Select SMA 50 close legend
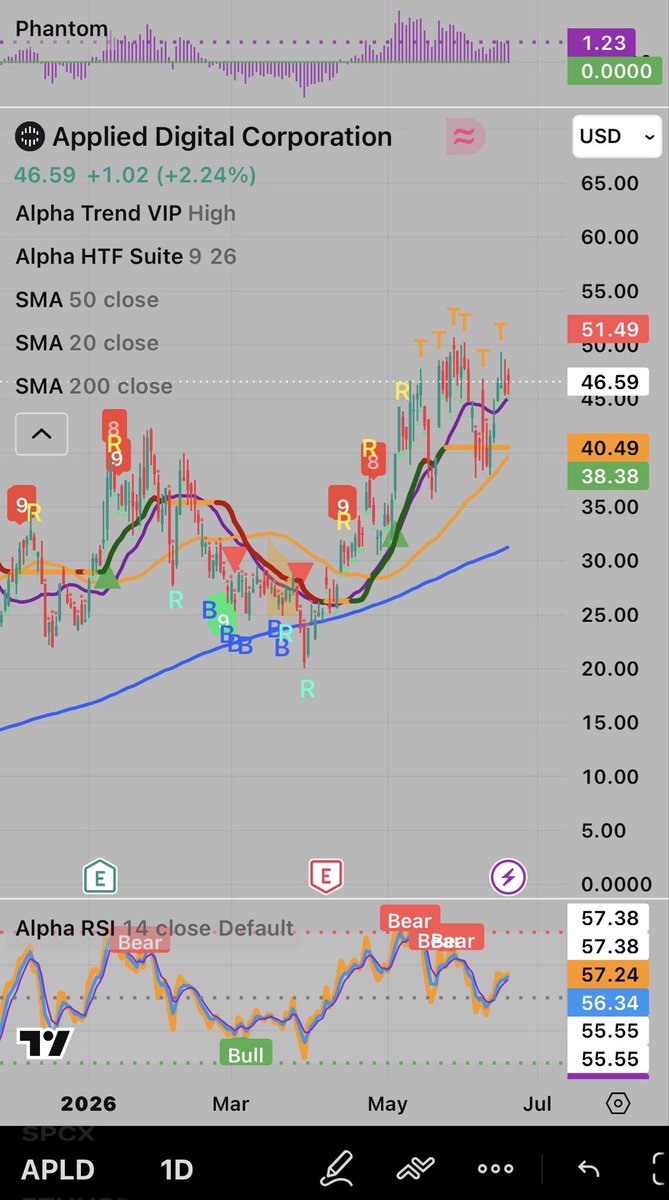669x1200 pixels. point(87,300)
